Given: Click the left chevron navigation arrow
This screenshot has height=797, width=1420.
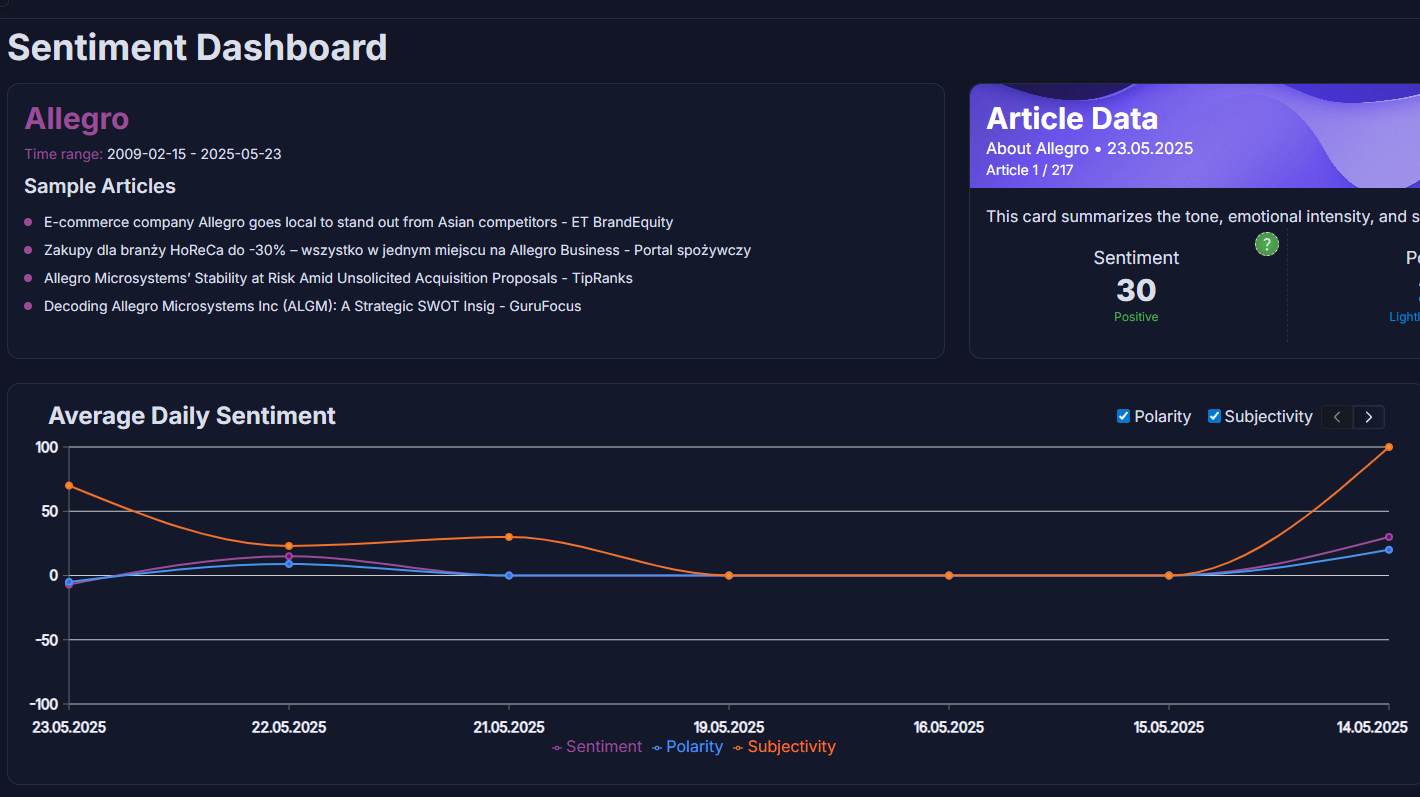Looking at the screenshot, I should tap(1337, 417).
